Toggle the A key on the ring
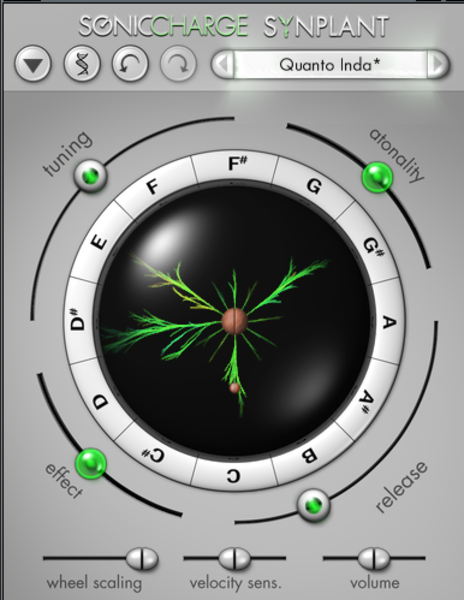Screen dimensions: 464x600 pyautogui.click(x=388, y=322)
